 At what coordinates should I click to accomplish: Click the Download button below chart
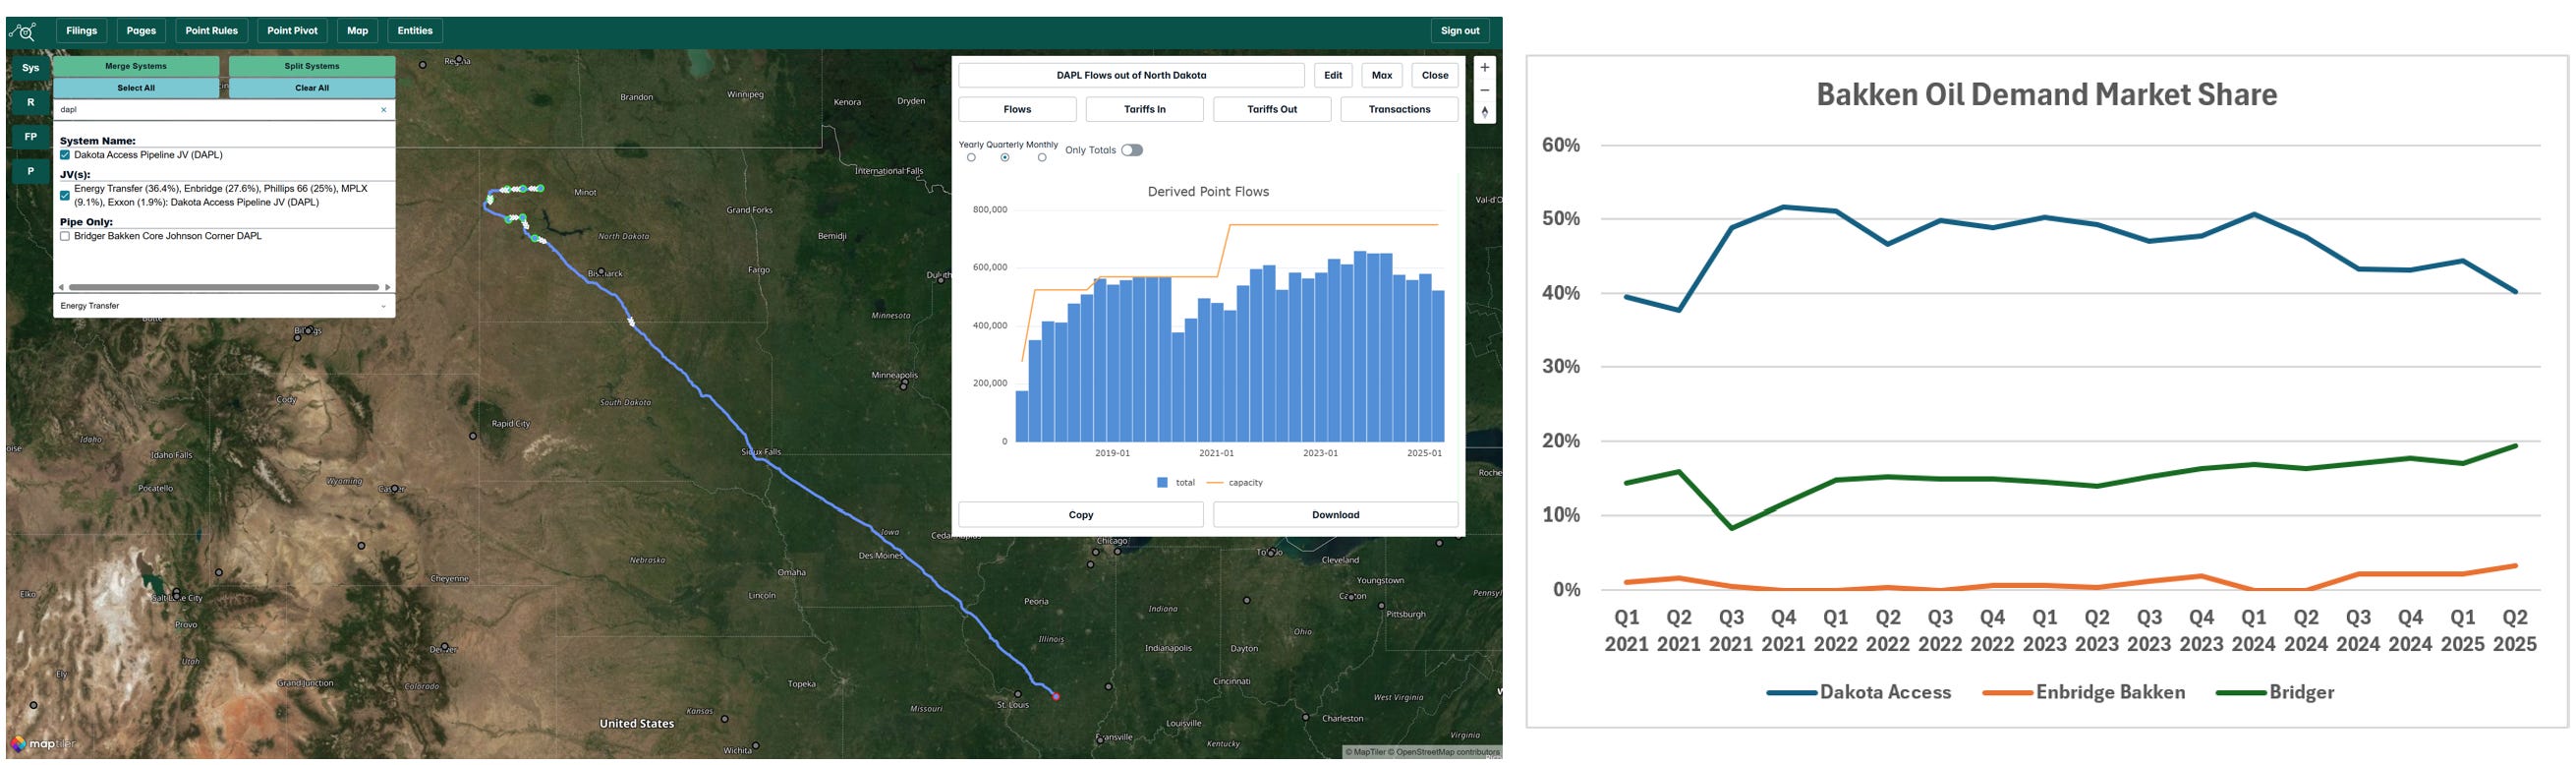[x=1336, y=515]
